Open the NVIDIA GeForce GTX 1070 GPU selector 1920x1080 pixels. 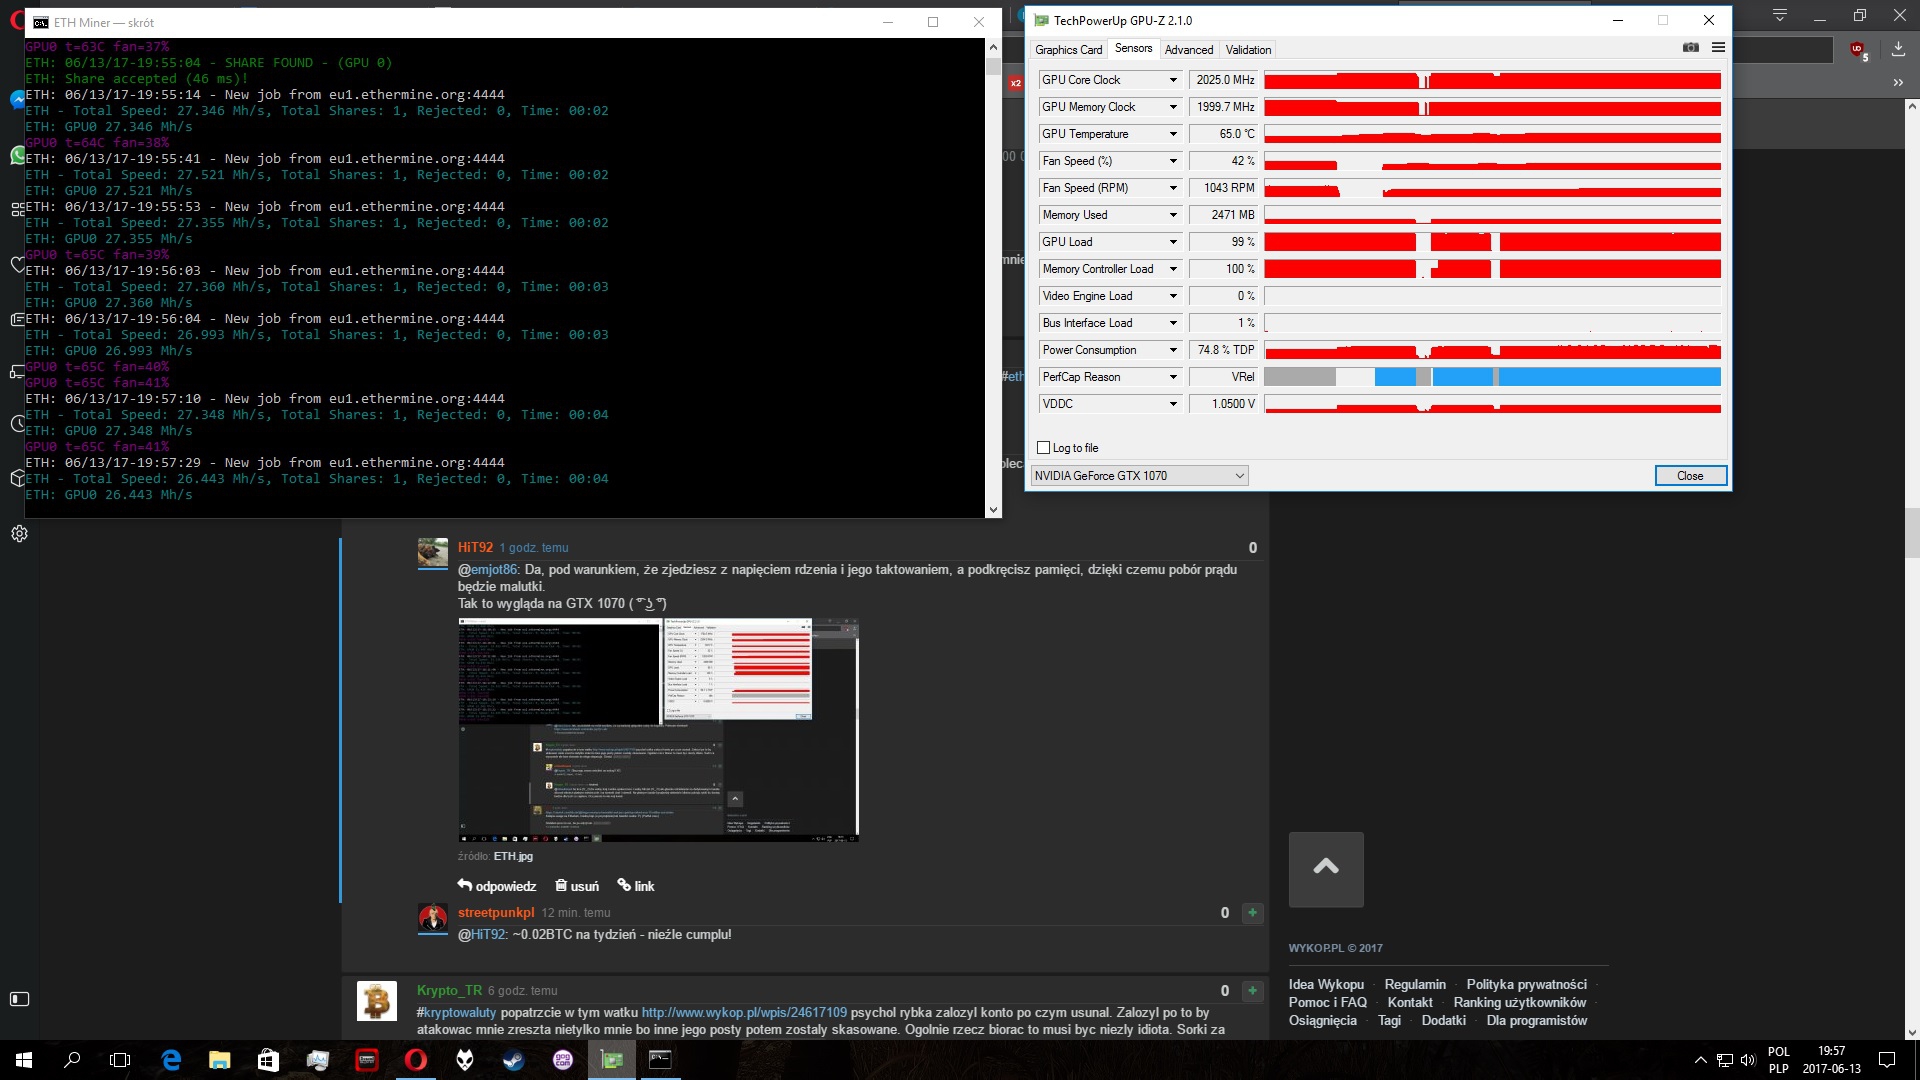coord(1139,476)
